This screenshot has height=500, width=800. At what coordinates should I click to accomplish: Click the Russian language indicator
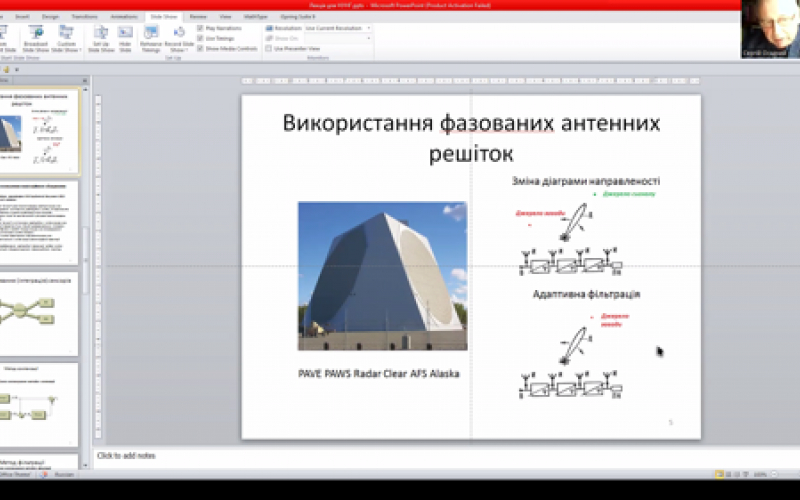tap(64, 474)
